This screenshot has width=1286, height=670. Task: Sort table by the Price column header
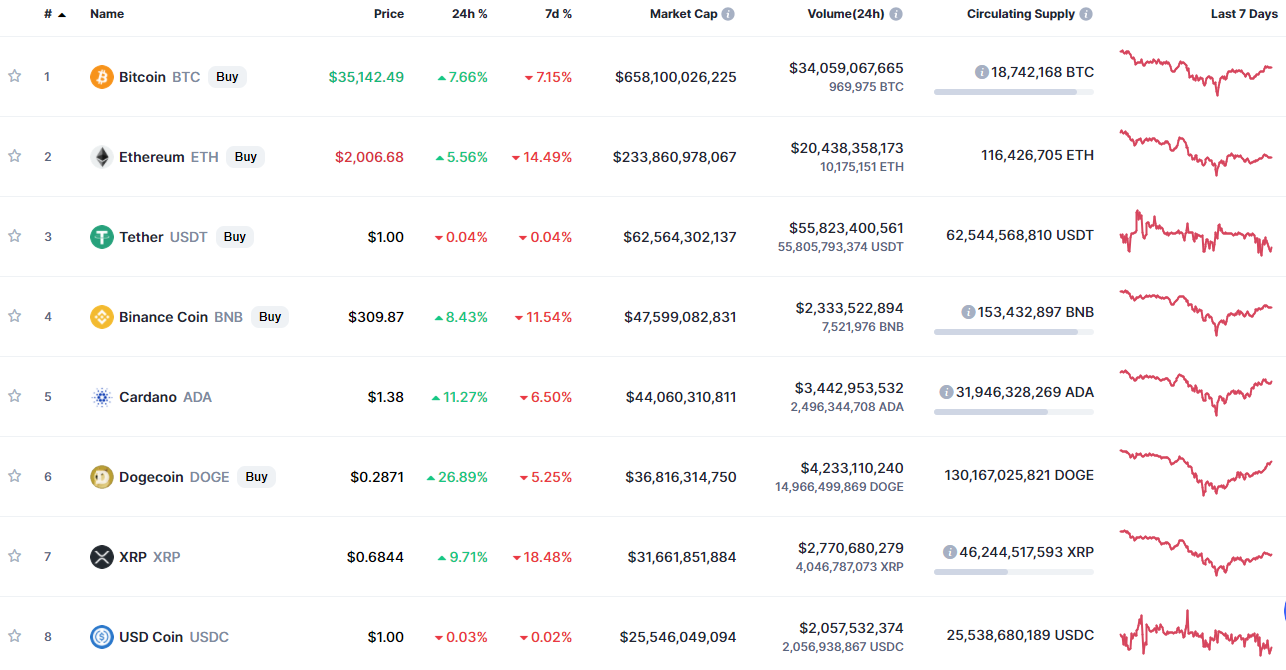pos(389,14)
